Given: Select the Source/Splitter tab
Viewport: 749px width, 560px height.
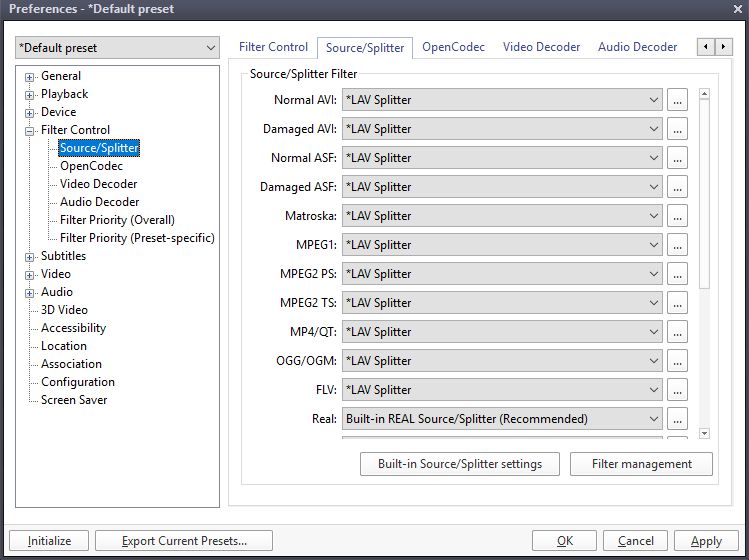Looking at the screenshot, I should [x=365, y=48].
